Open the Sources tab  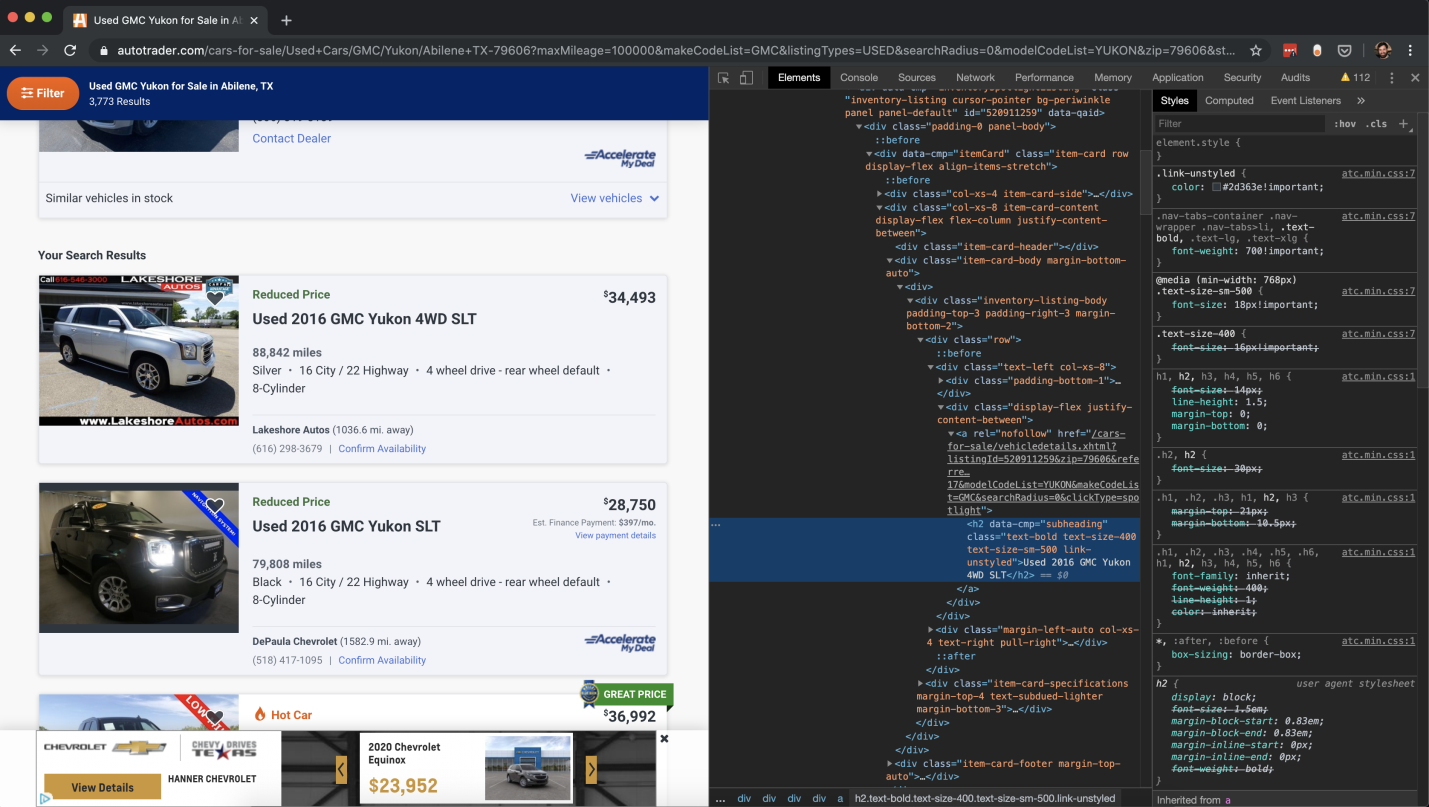(x=917, y=78)
